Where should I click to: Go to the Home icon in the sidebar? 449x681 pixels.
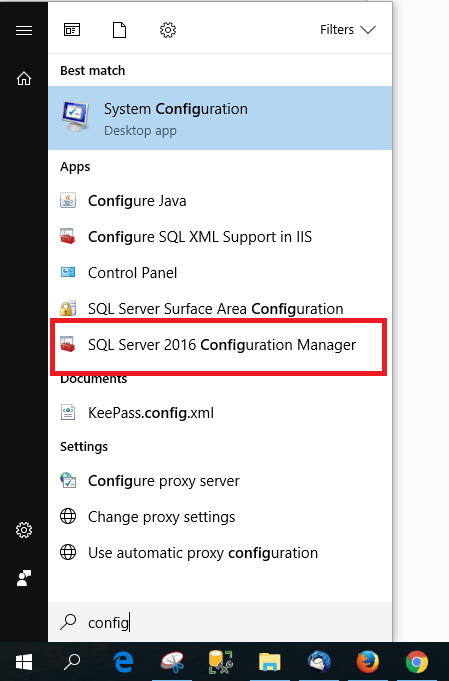pyautogui.click(x=24, y=79)
